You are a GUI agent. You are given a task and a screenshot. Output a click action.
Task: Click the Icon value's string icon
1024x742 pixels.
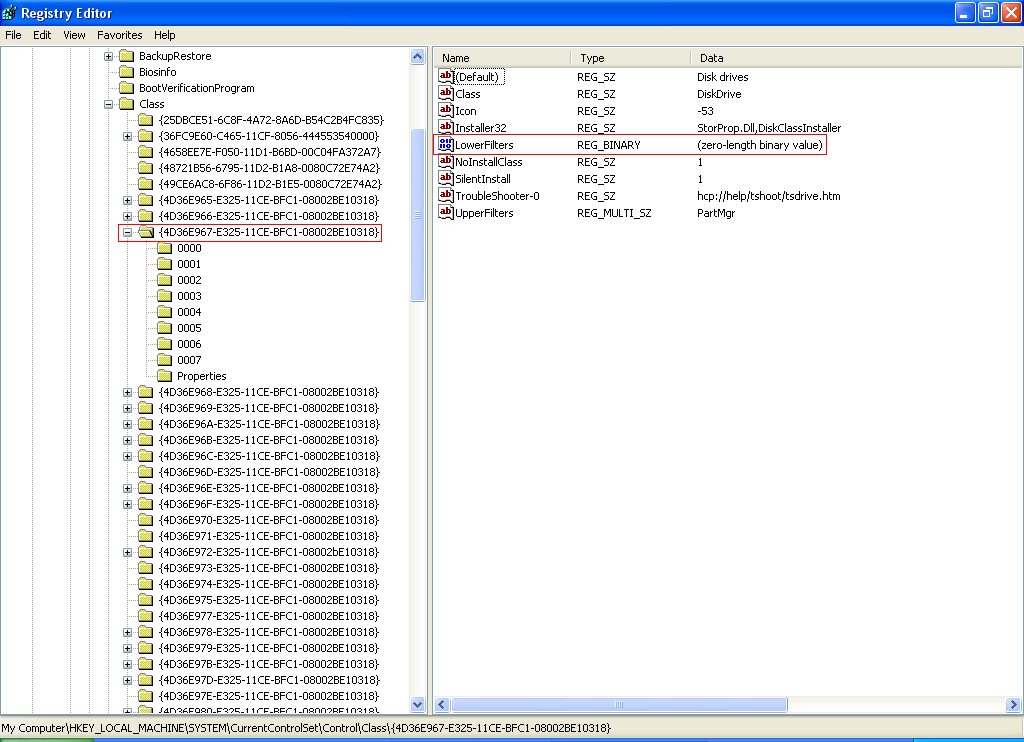click(445, 110)
